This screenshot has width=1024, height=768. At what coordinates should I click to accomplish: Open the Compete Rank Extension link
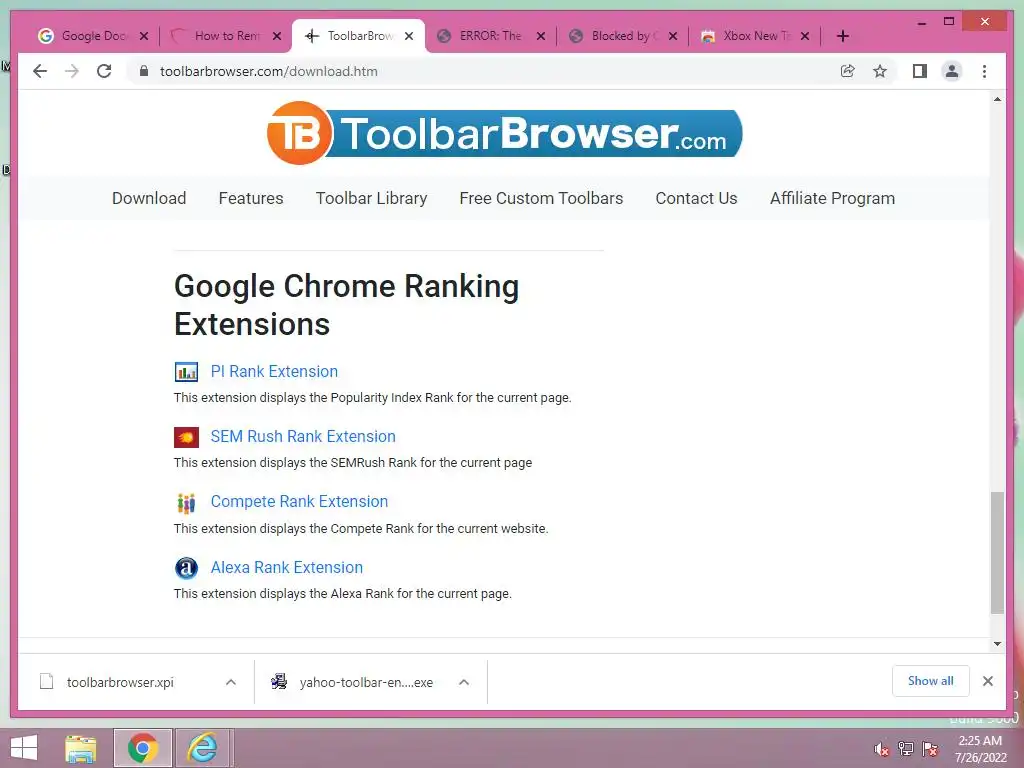pyautogui.click(x=299, y=502)
